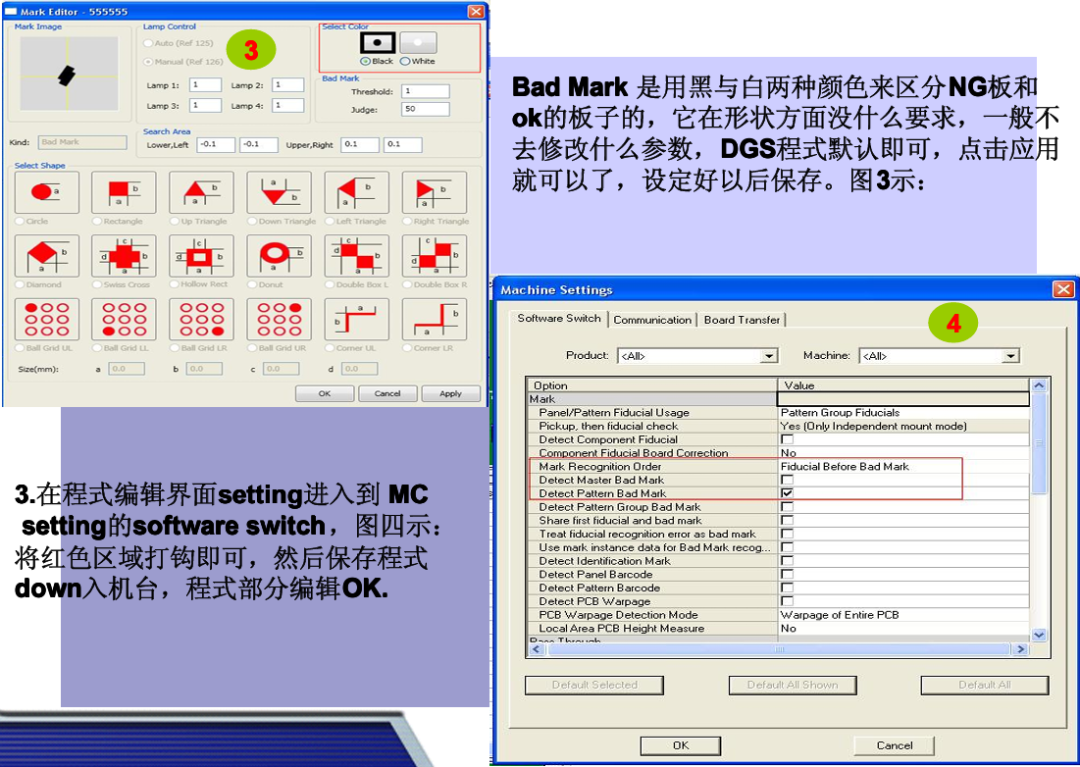This screenshot has width=1080, height=767.
Task: Click the Default Selected button
Action: tap(594, 685)
